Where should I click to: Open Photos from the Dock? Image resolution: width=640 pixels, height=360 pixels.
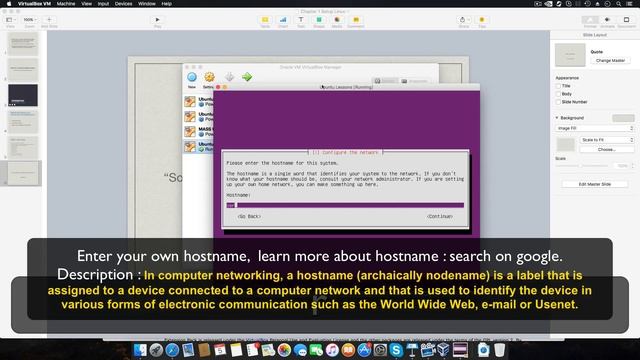284,350
